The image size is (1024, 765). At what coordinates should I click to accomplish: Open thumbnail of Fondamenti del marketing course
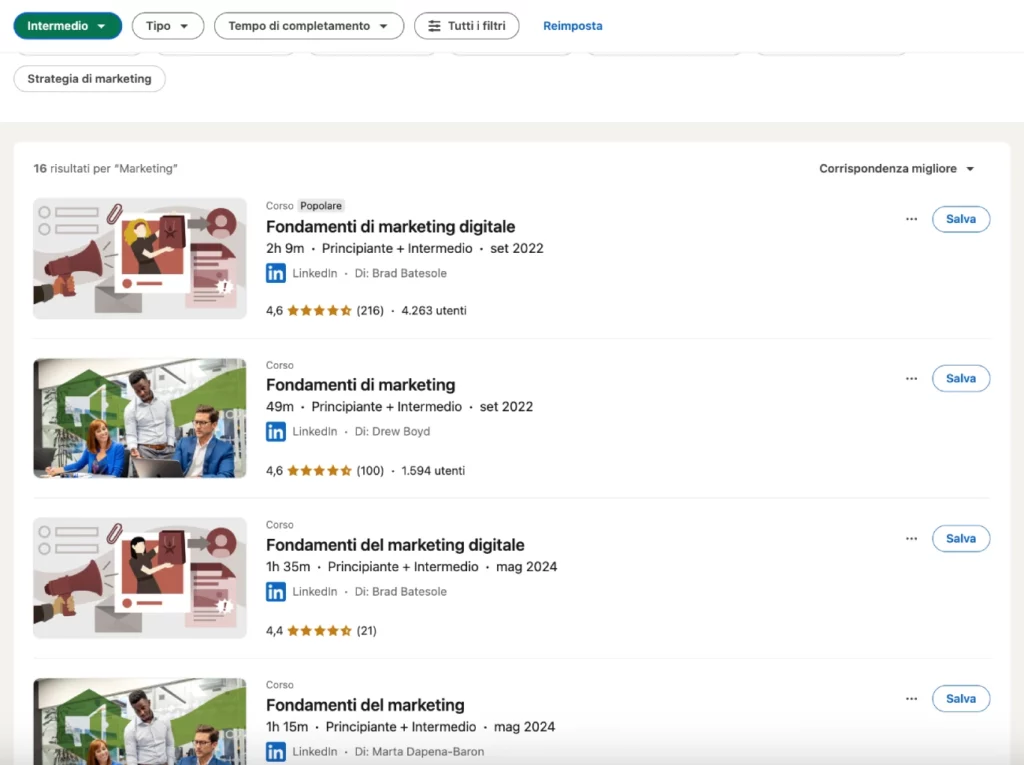tap(140, 721)
